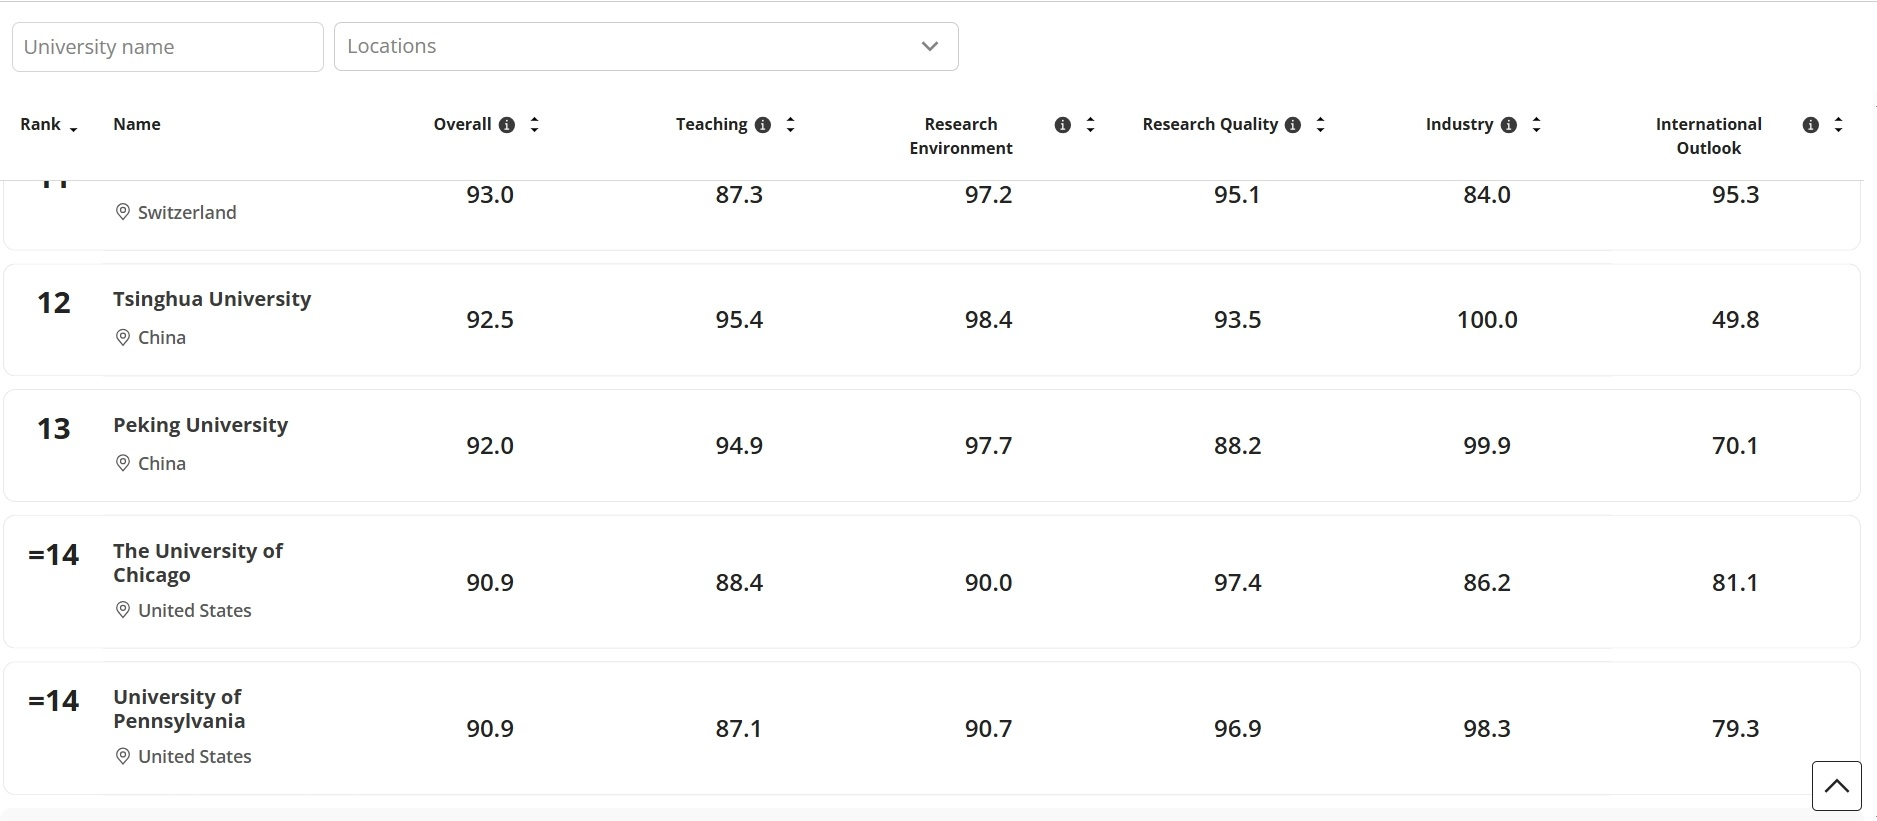Click the scroll-to-top arrow button
Viewport: 1877px width, 821px height.
click(x=1837, y=786)
